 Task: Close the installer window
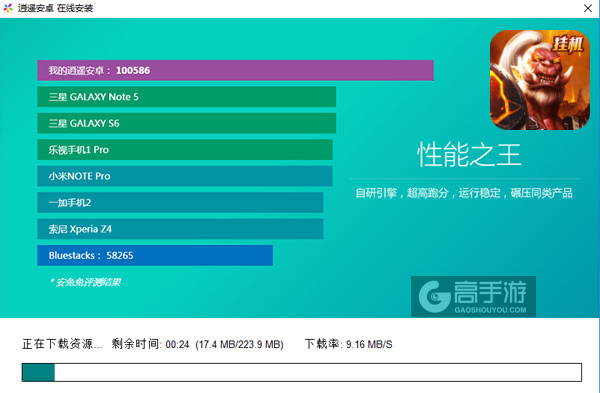588,8
